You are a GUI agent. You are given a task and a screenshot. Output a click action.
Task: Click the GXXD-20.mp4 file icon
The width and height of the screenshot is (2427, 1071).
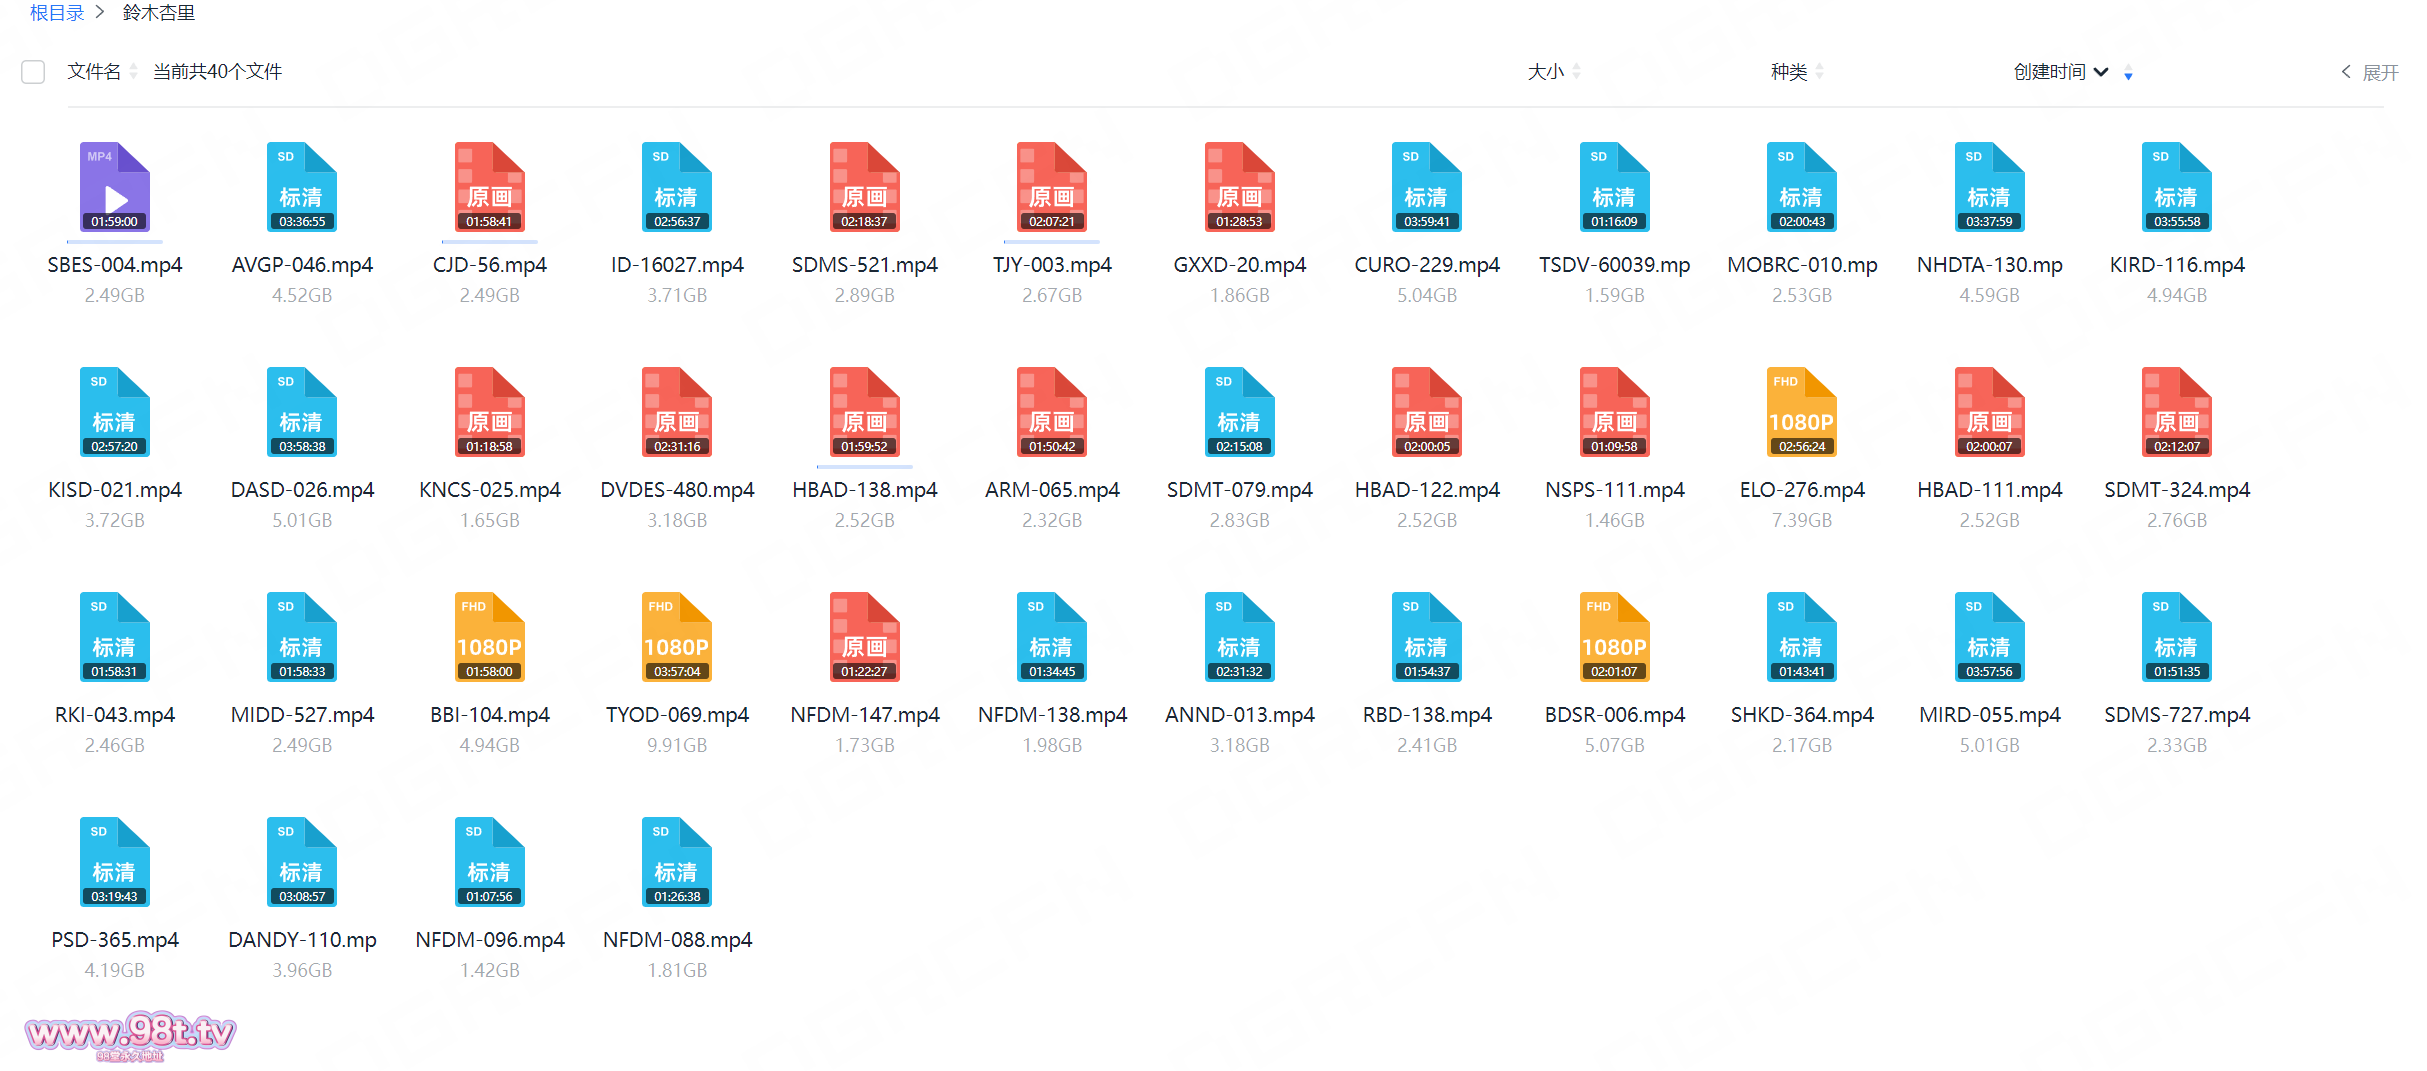[1239, 187]
